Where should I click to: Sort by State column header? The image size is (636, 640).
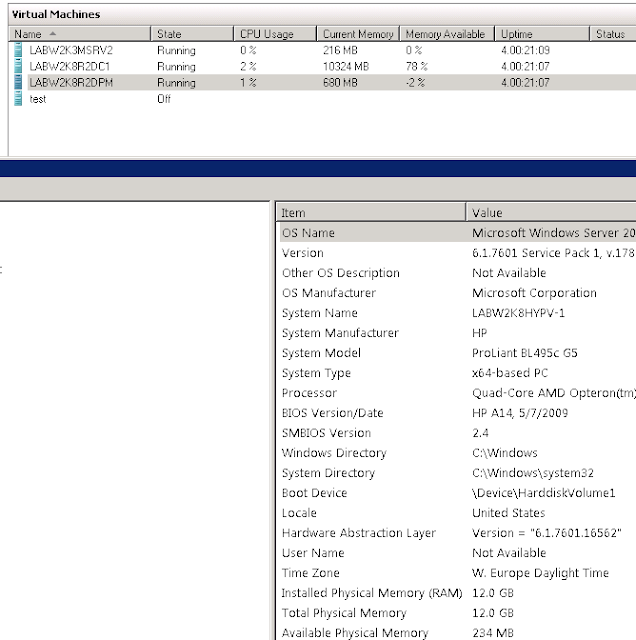click(x=192, y=34)
